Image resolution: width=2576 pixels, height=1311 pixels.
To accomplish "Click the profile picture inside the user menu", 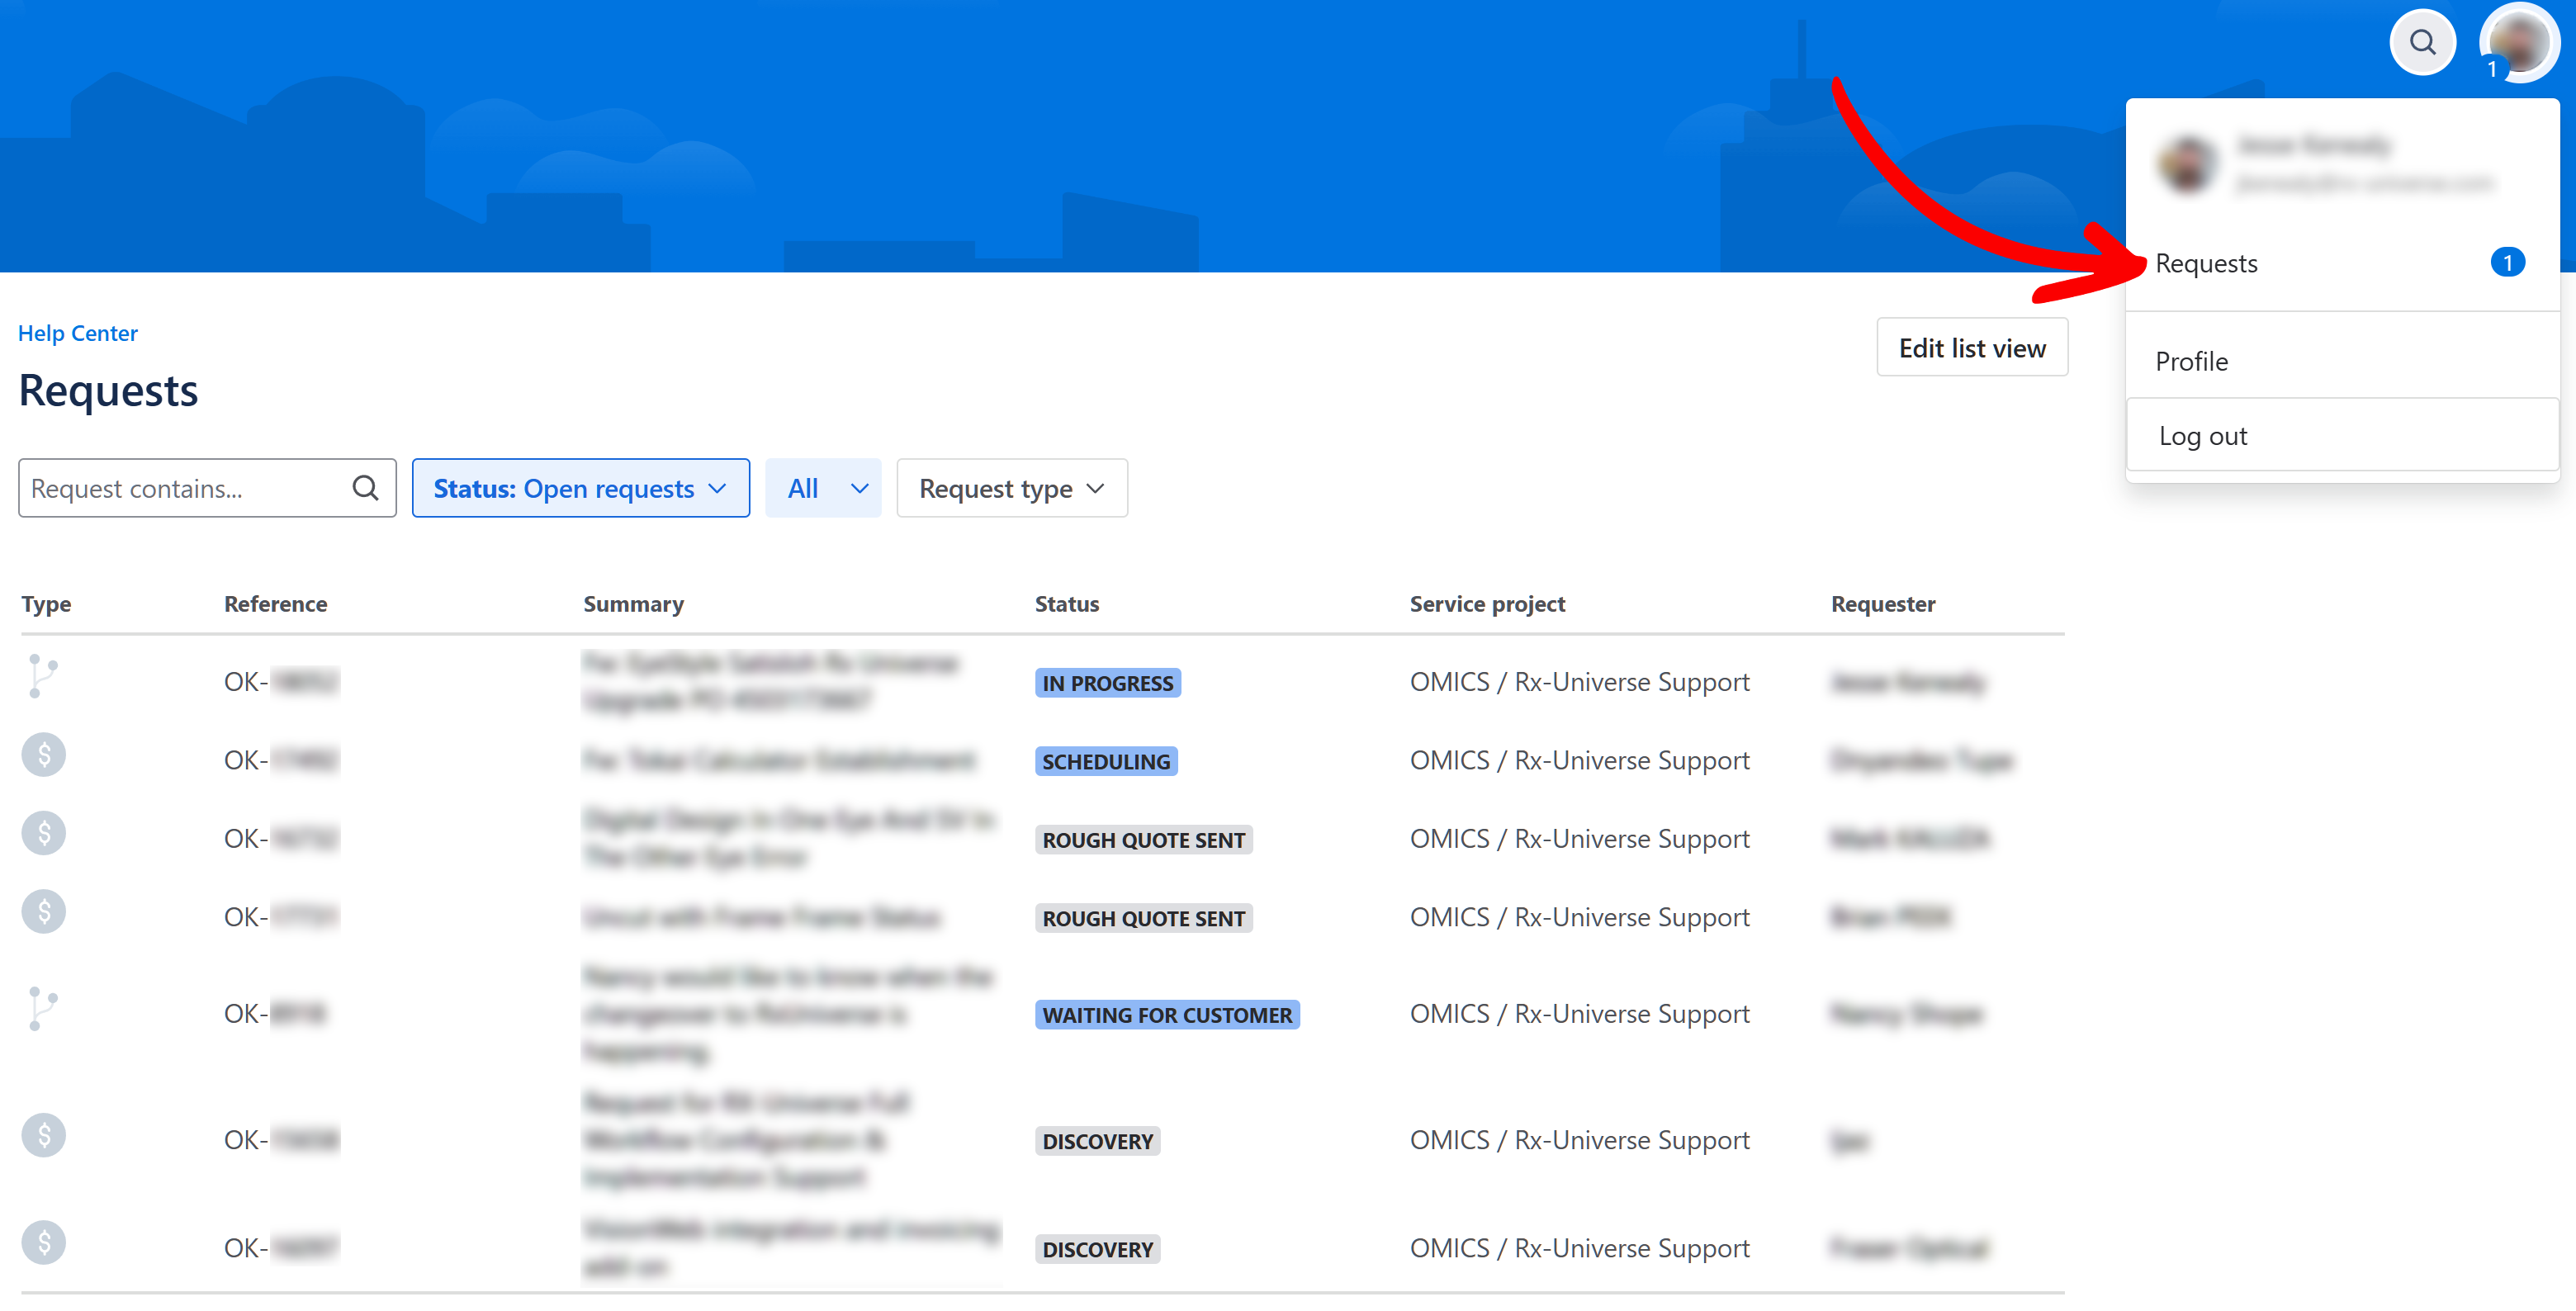I will [2186, 164].
